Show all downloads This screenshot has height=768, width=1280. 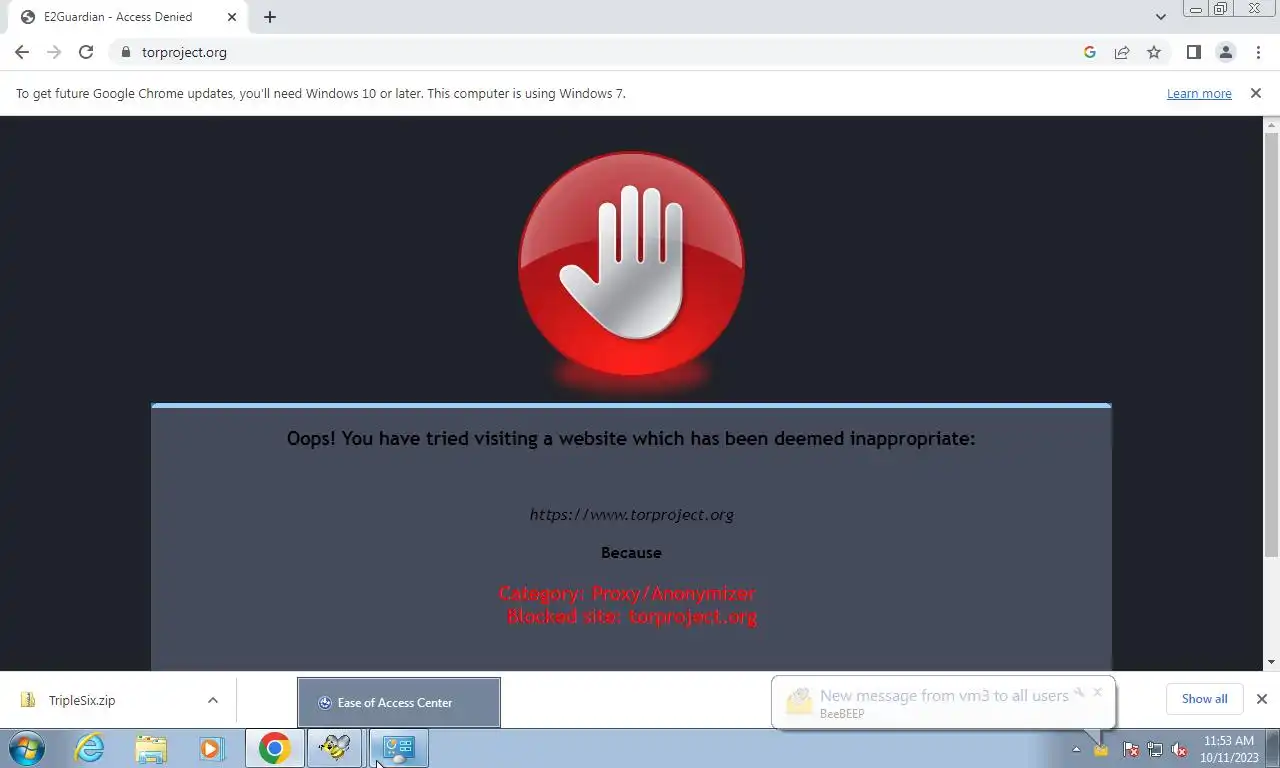1204,699
